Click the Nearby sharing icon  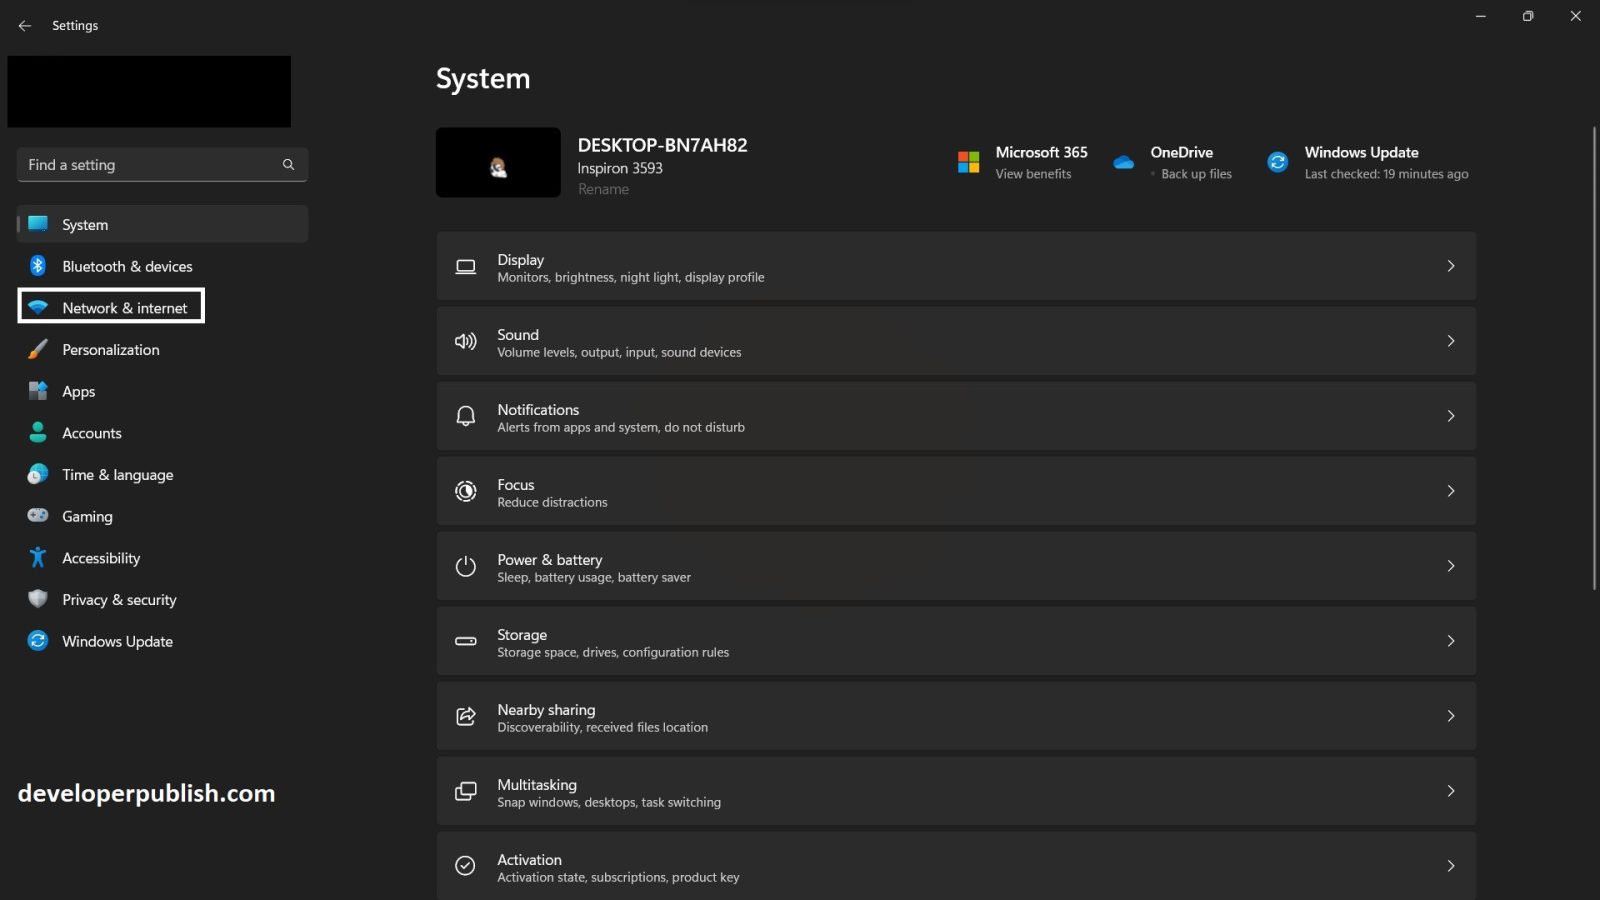tap(466, 716)
